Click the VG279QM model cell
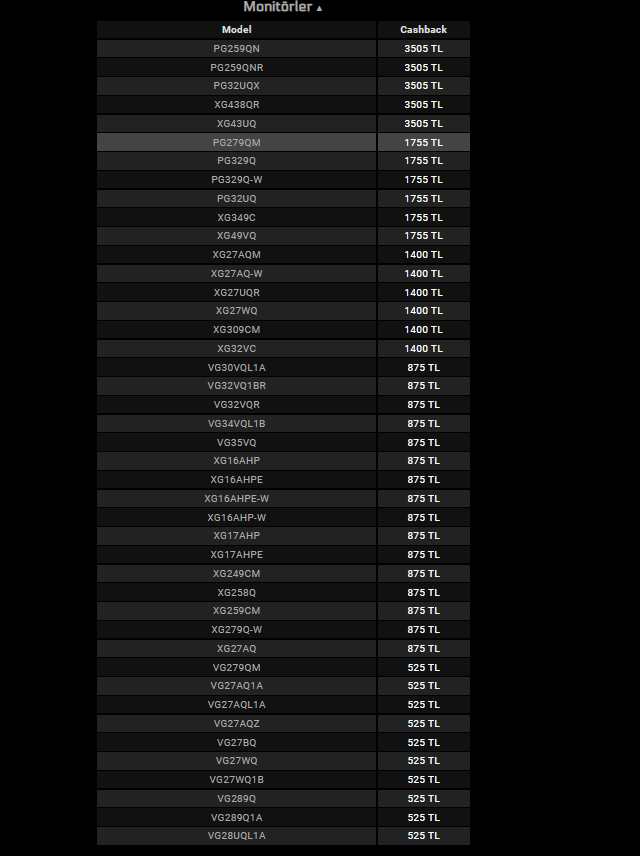The width and height of the screenshot is (641, 856). coord(237,667)
